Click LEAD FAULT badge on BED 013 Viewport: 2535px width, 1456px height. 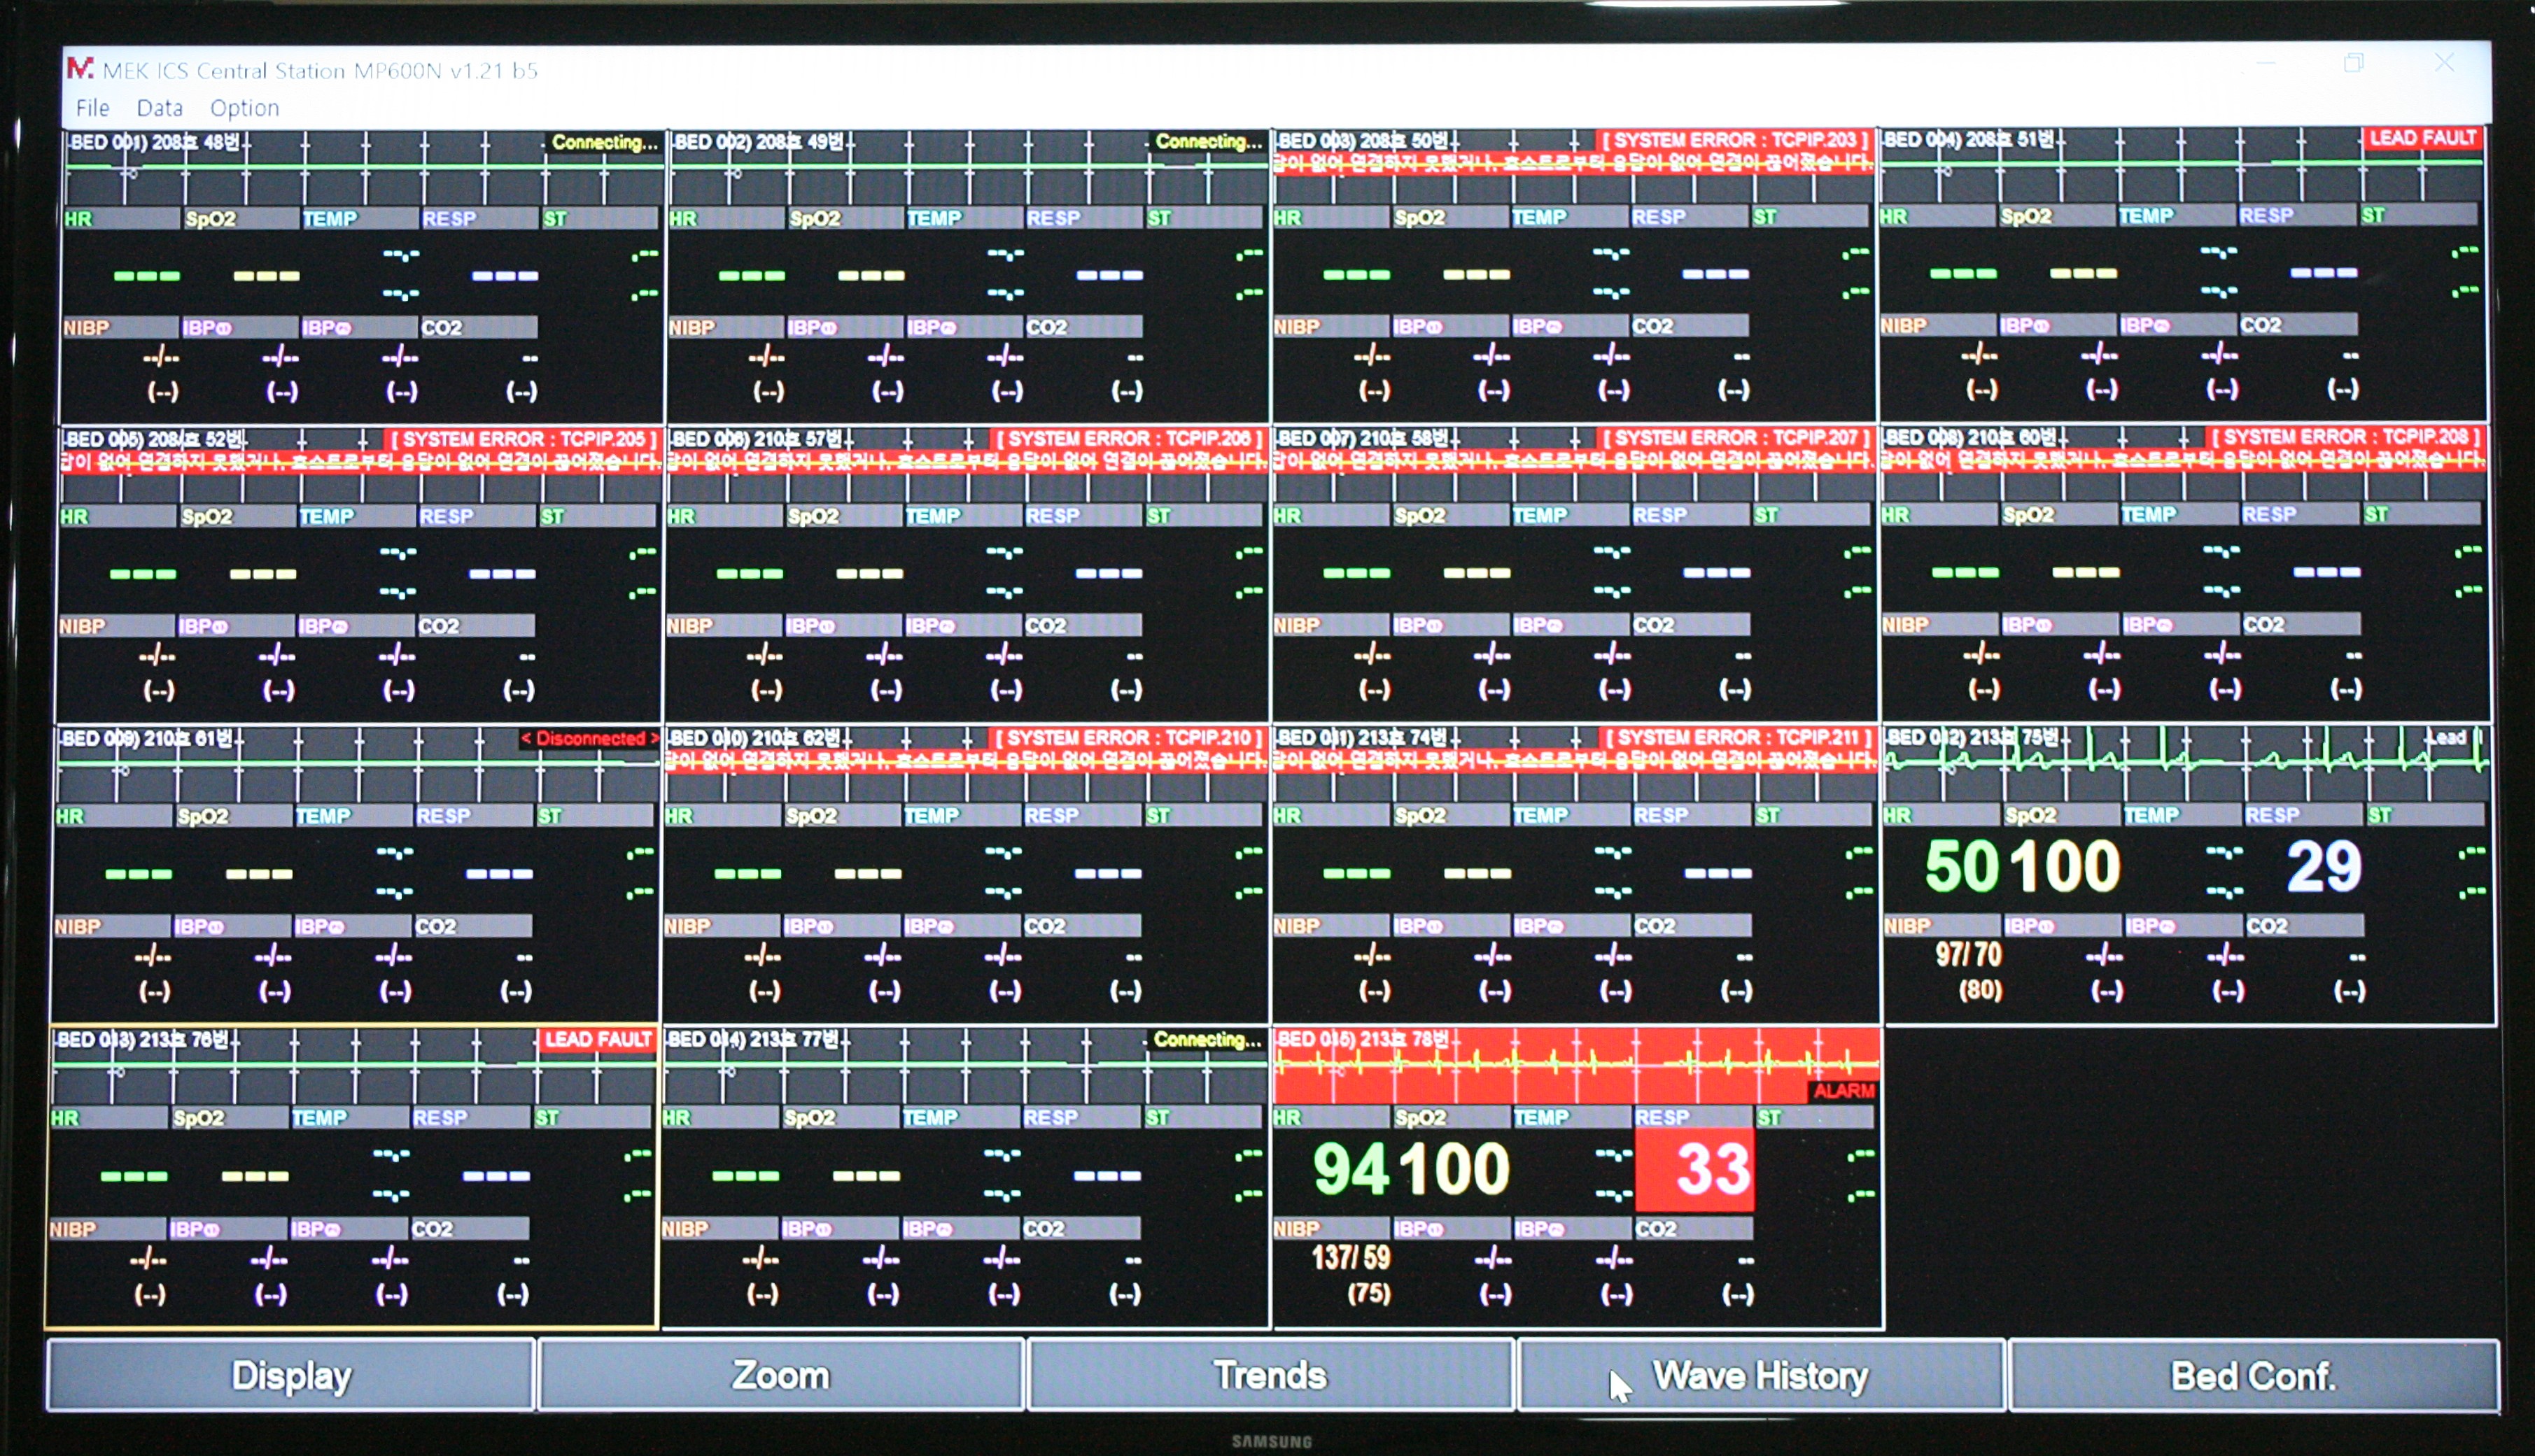[597, 1039]
